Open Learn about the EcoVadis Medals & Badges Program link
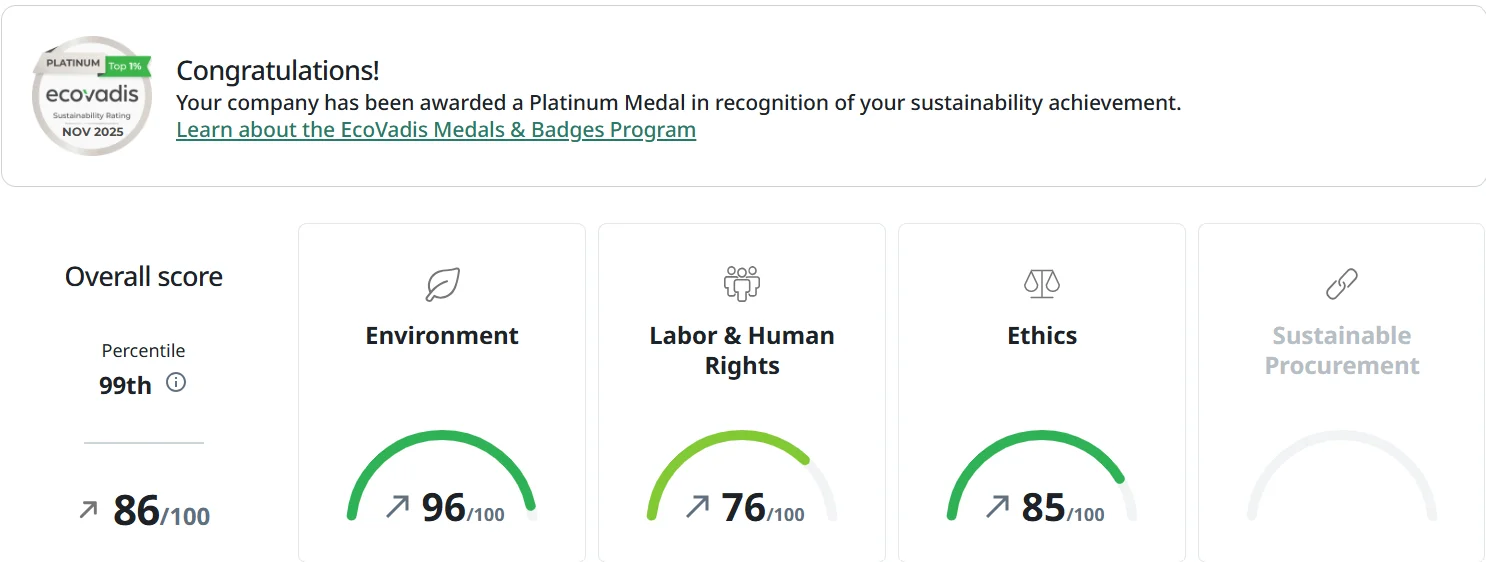1486x562 pixels. pyautogui.click(x=435, y=130)
